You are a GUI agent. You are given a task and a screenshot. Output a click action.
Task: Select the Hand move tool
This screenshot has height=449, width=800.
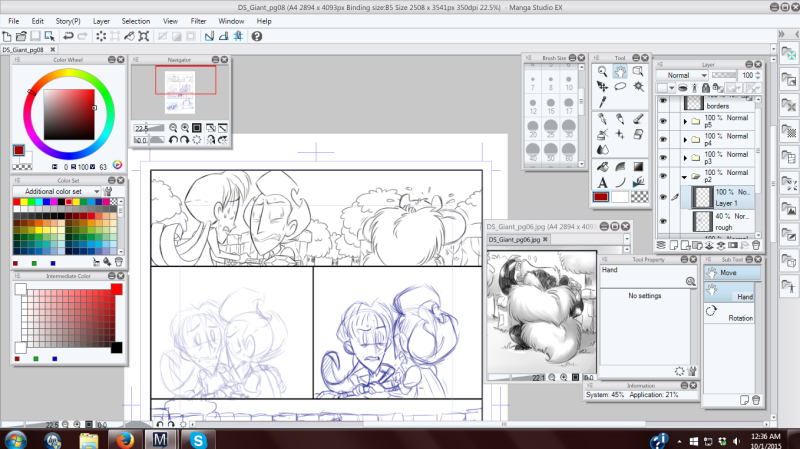coord(620,72)
